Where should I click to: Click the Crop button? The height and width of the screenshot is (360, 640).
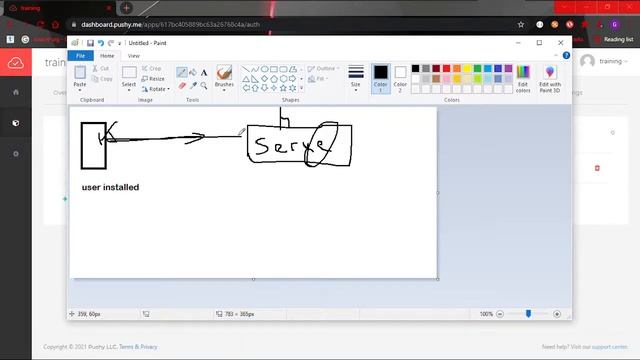click(x=151, y=69)
